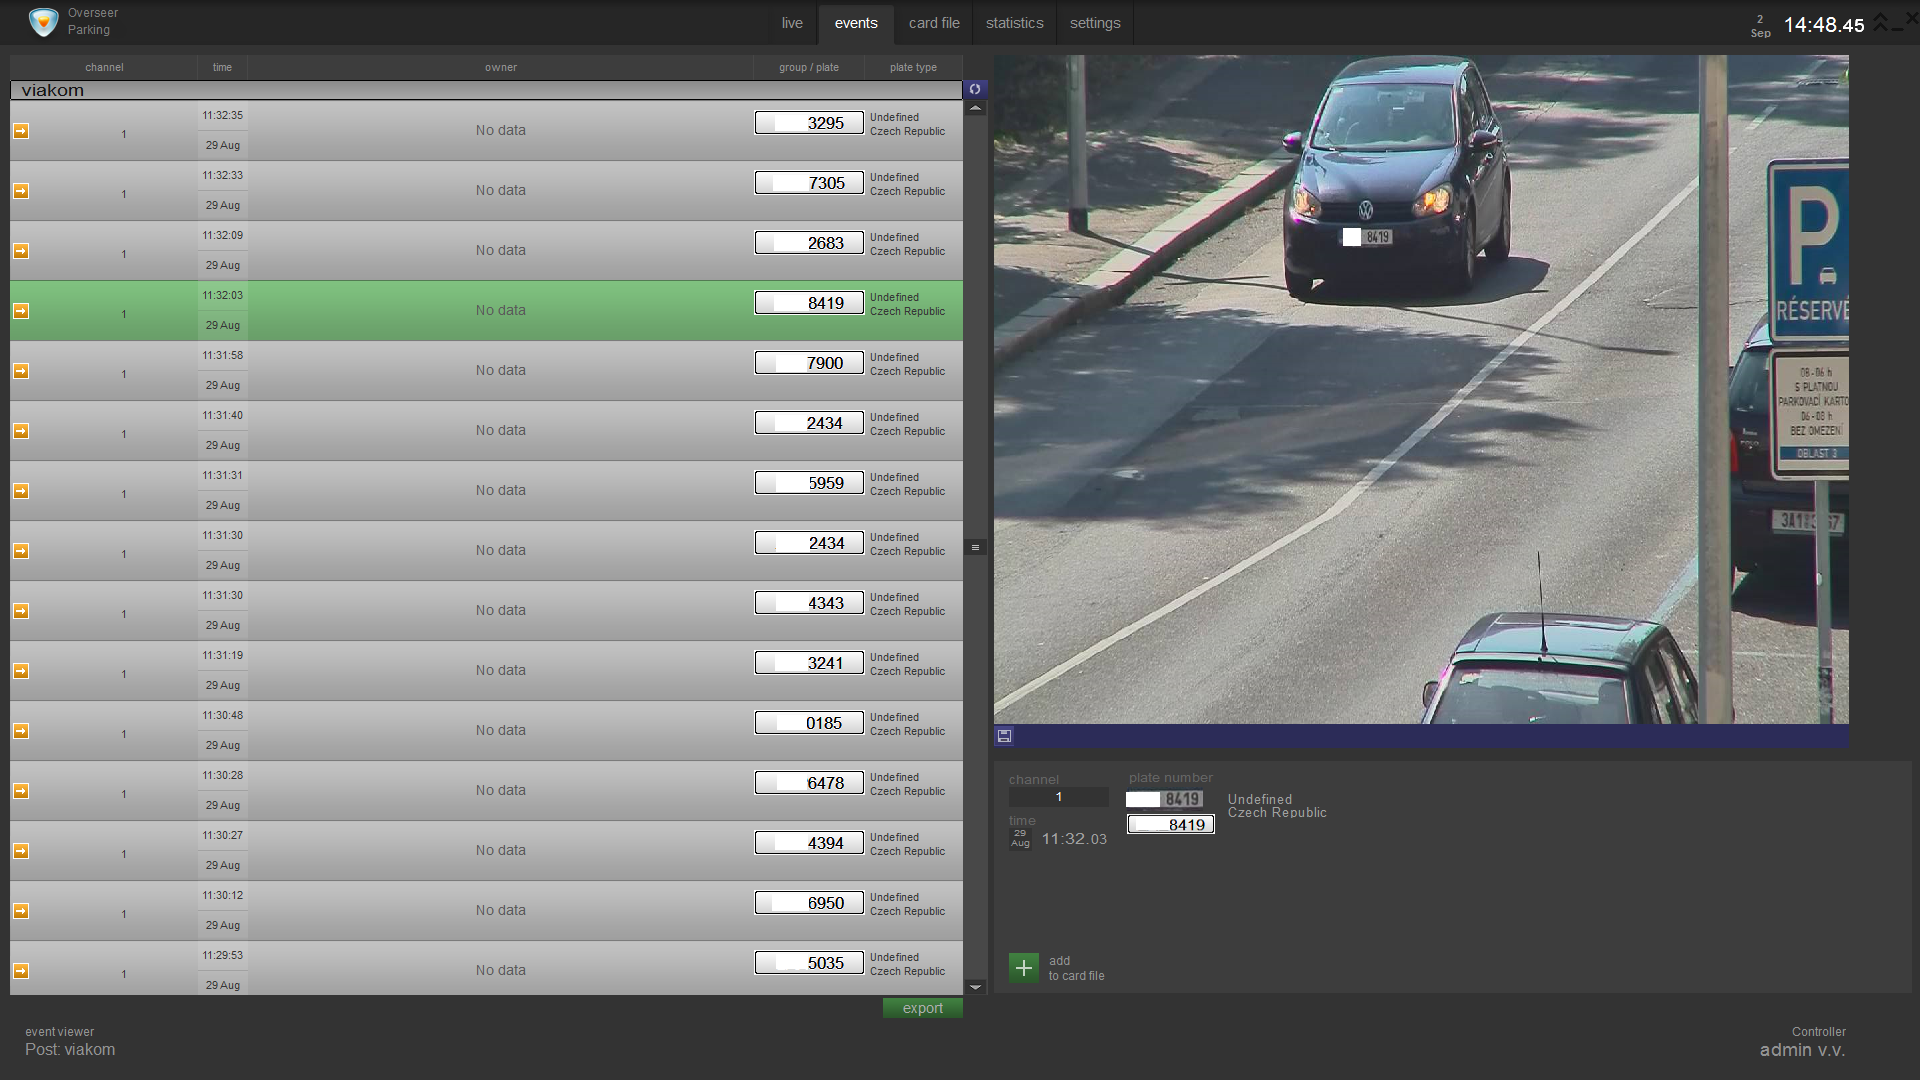
Task: Click the arrow icon for plate 0185 row
Action: coord(21,731)
